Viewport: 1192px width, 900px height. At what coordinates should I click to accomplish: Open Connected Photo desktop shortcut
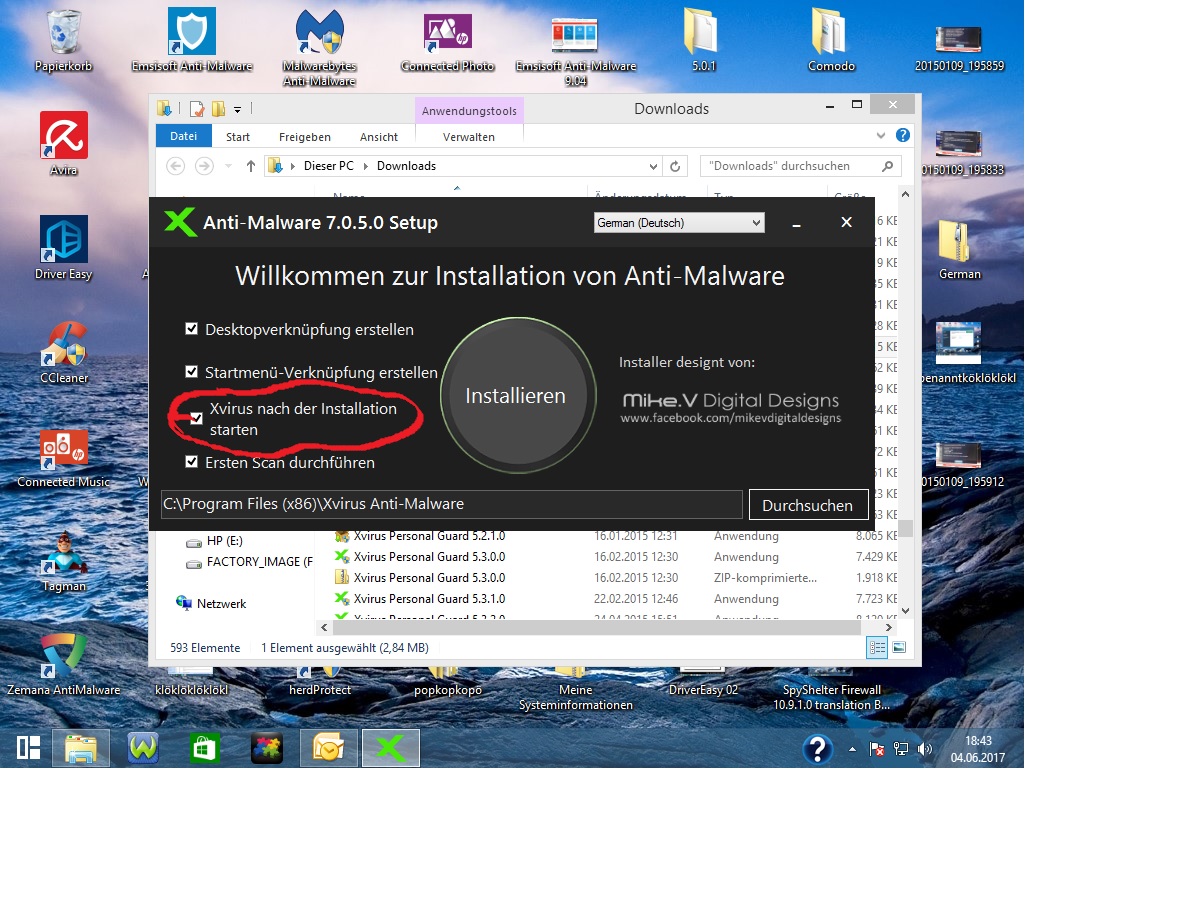(448, 42)
